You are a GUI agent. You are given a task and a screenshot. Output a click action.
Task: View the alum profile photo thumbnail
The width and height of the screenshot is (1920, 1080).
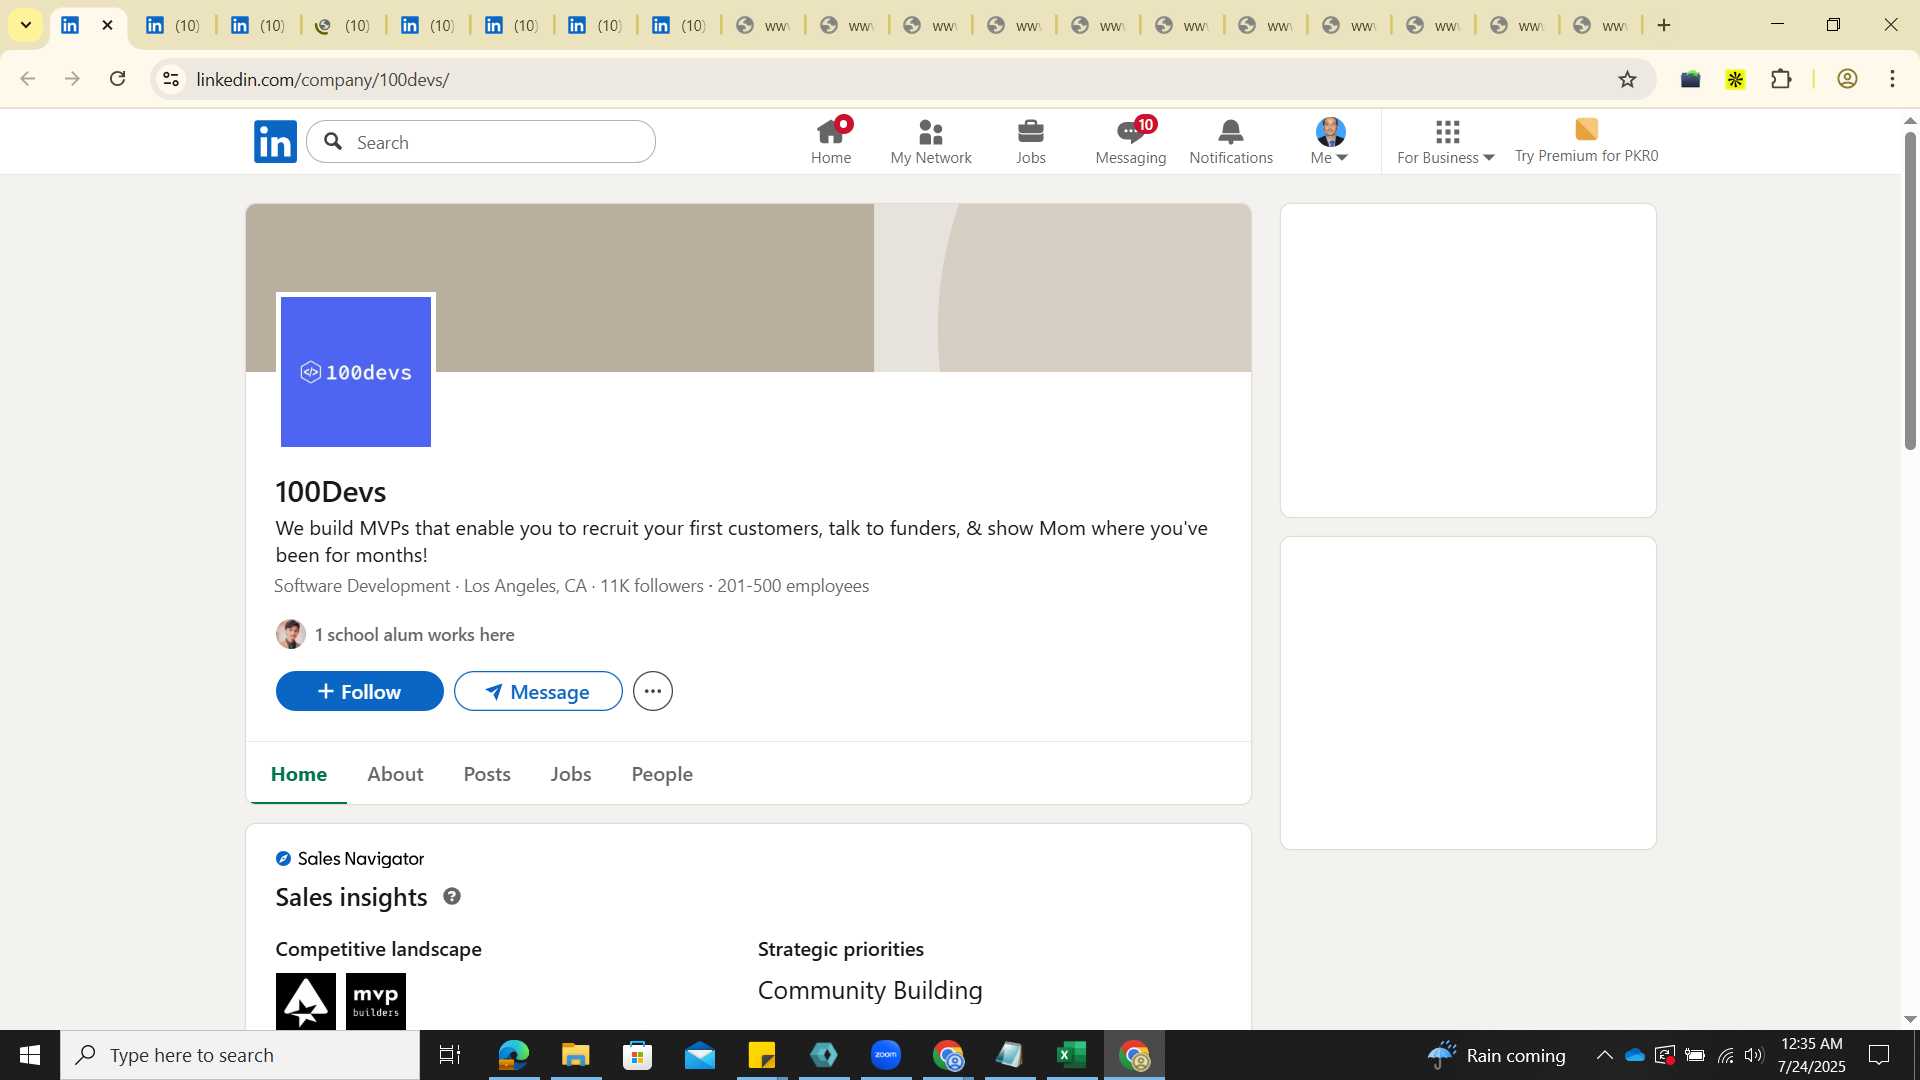point(291,634)
